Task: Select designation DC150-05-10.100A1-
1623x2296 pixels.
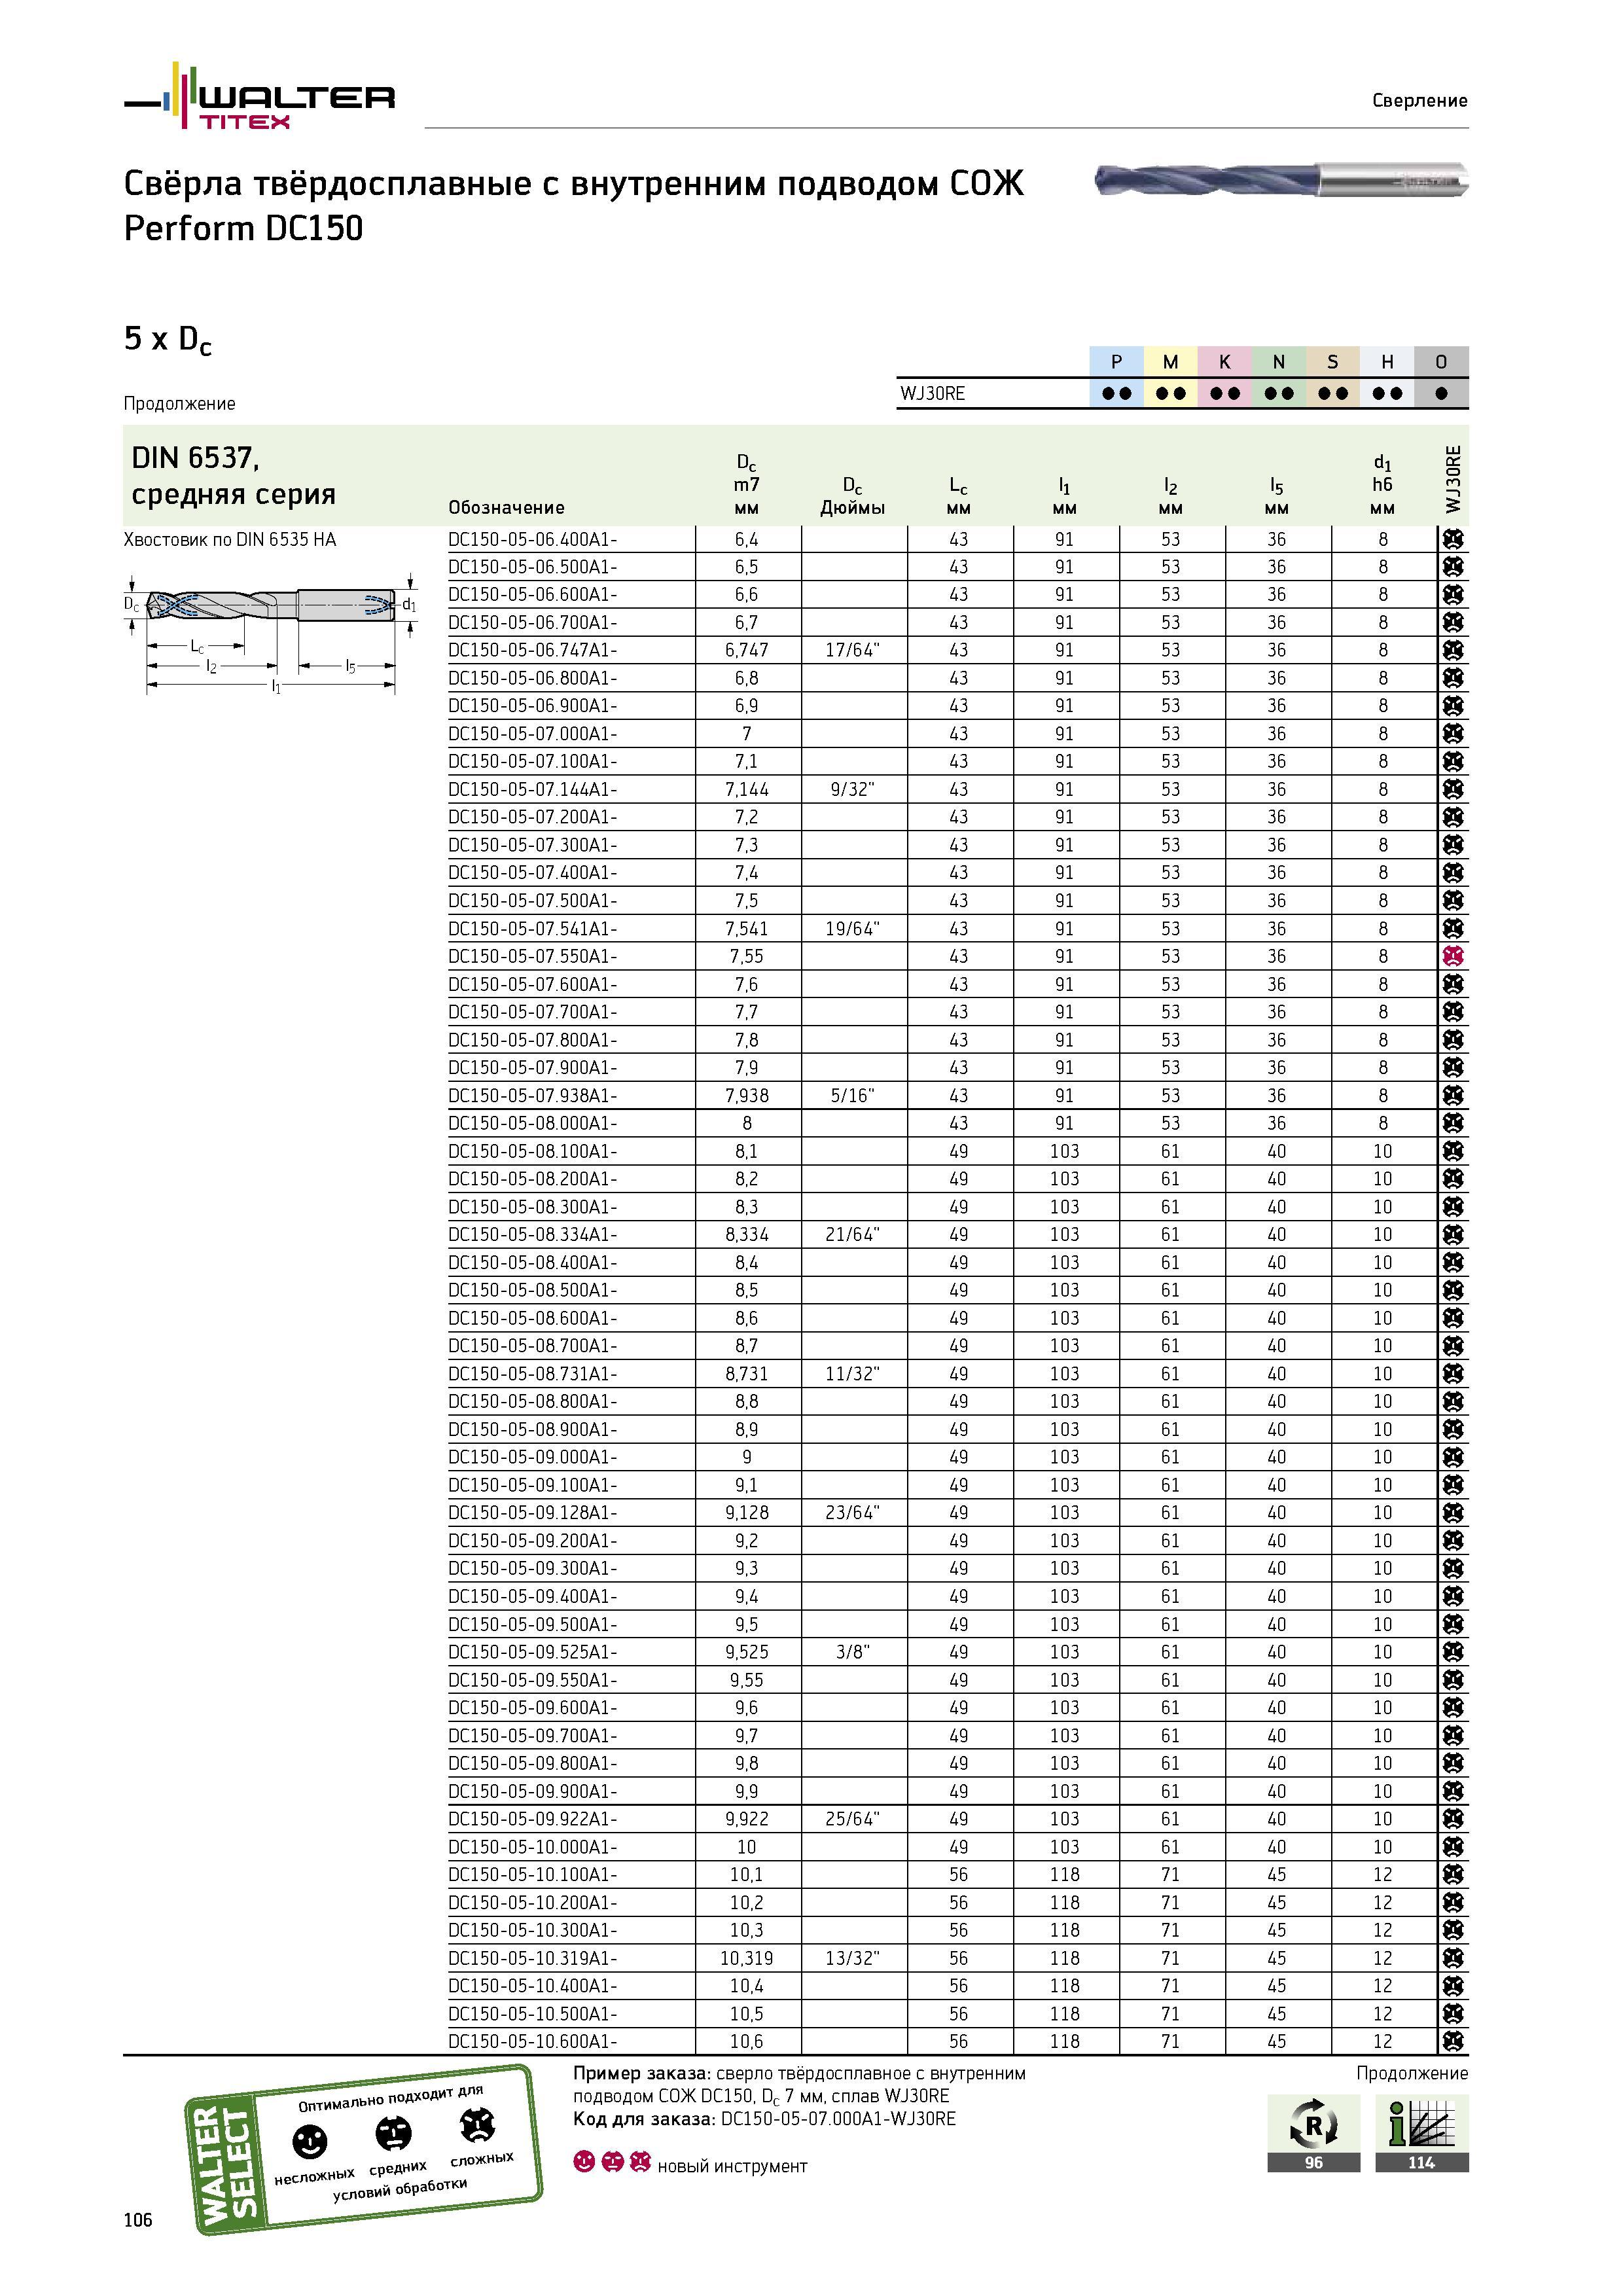Action: (x=532, y=1875)
